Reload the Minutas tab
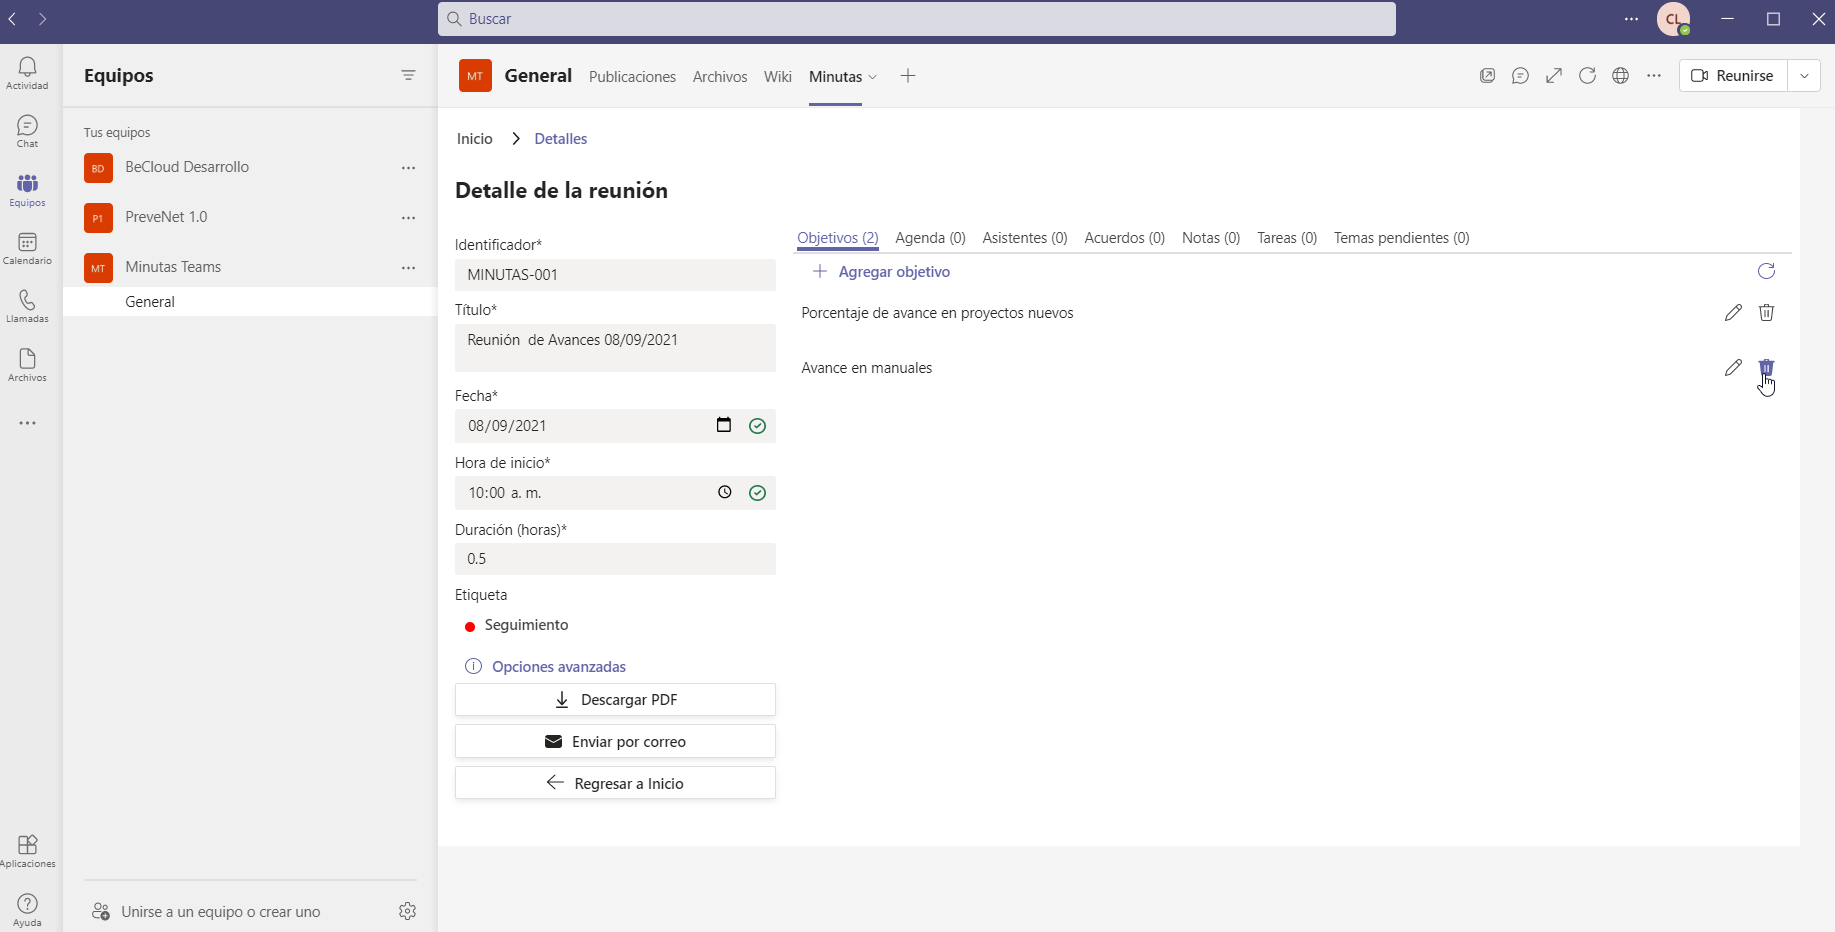The width and height of the screenshot is (1835, 932). point(1587,76)
